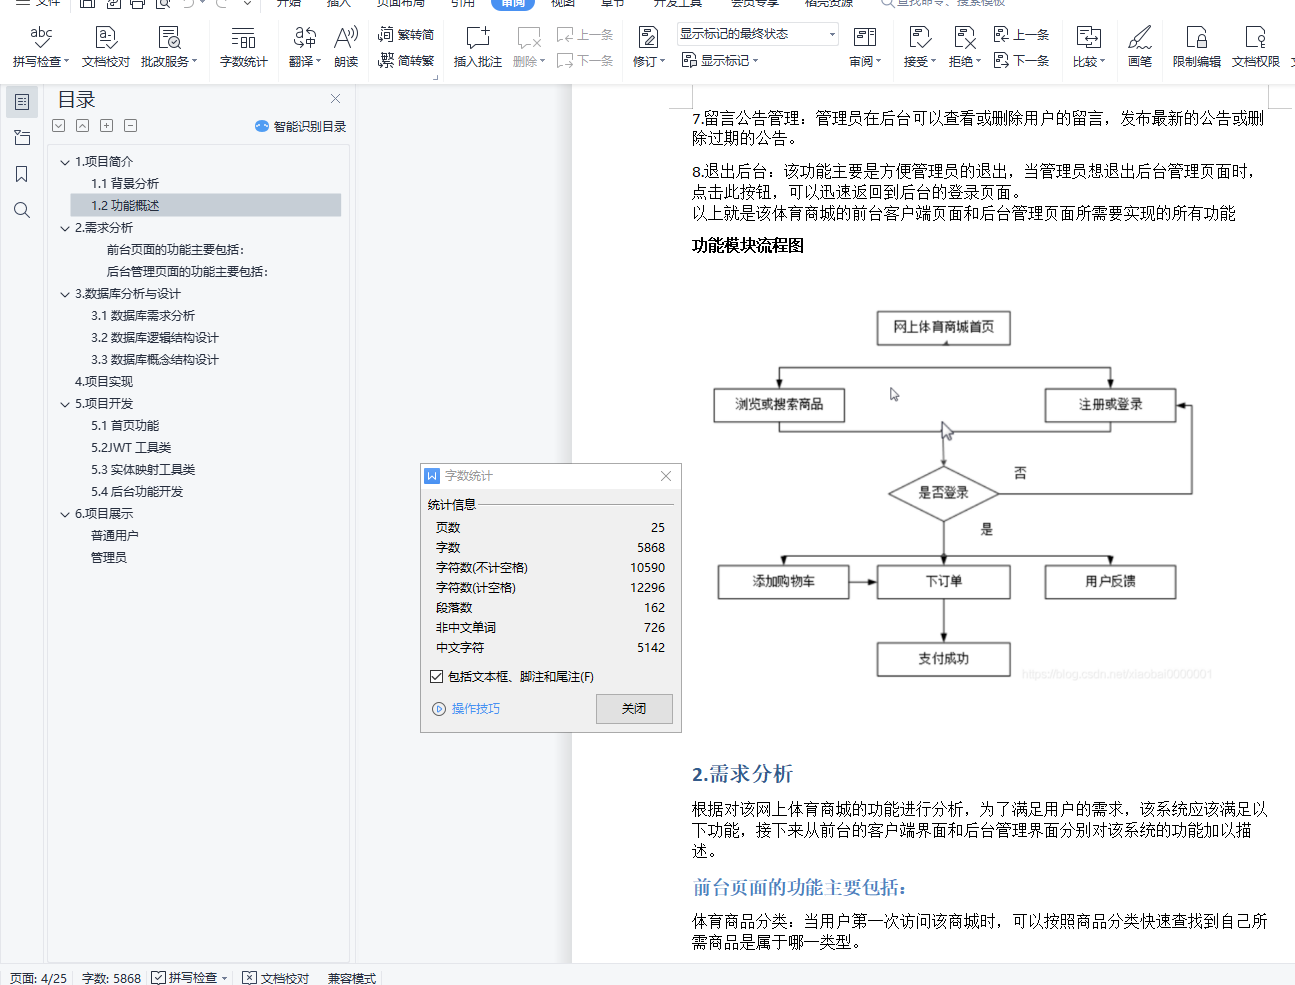Go to 后台管理页面的功能主要包括: outline entry

click(187, 272)
